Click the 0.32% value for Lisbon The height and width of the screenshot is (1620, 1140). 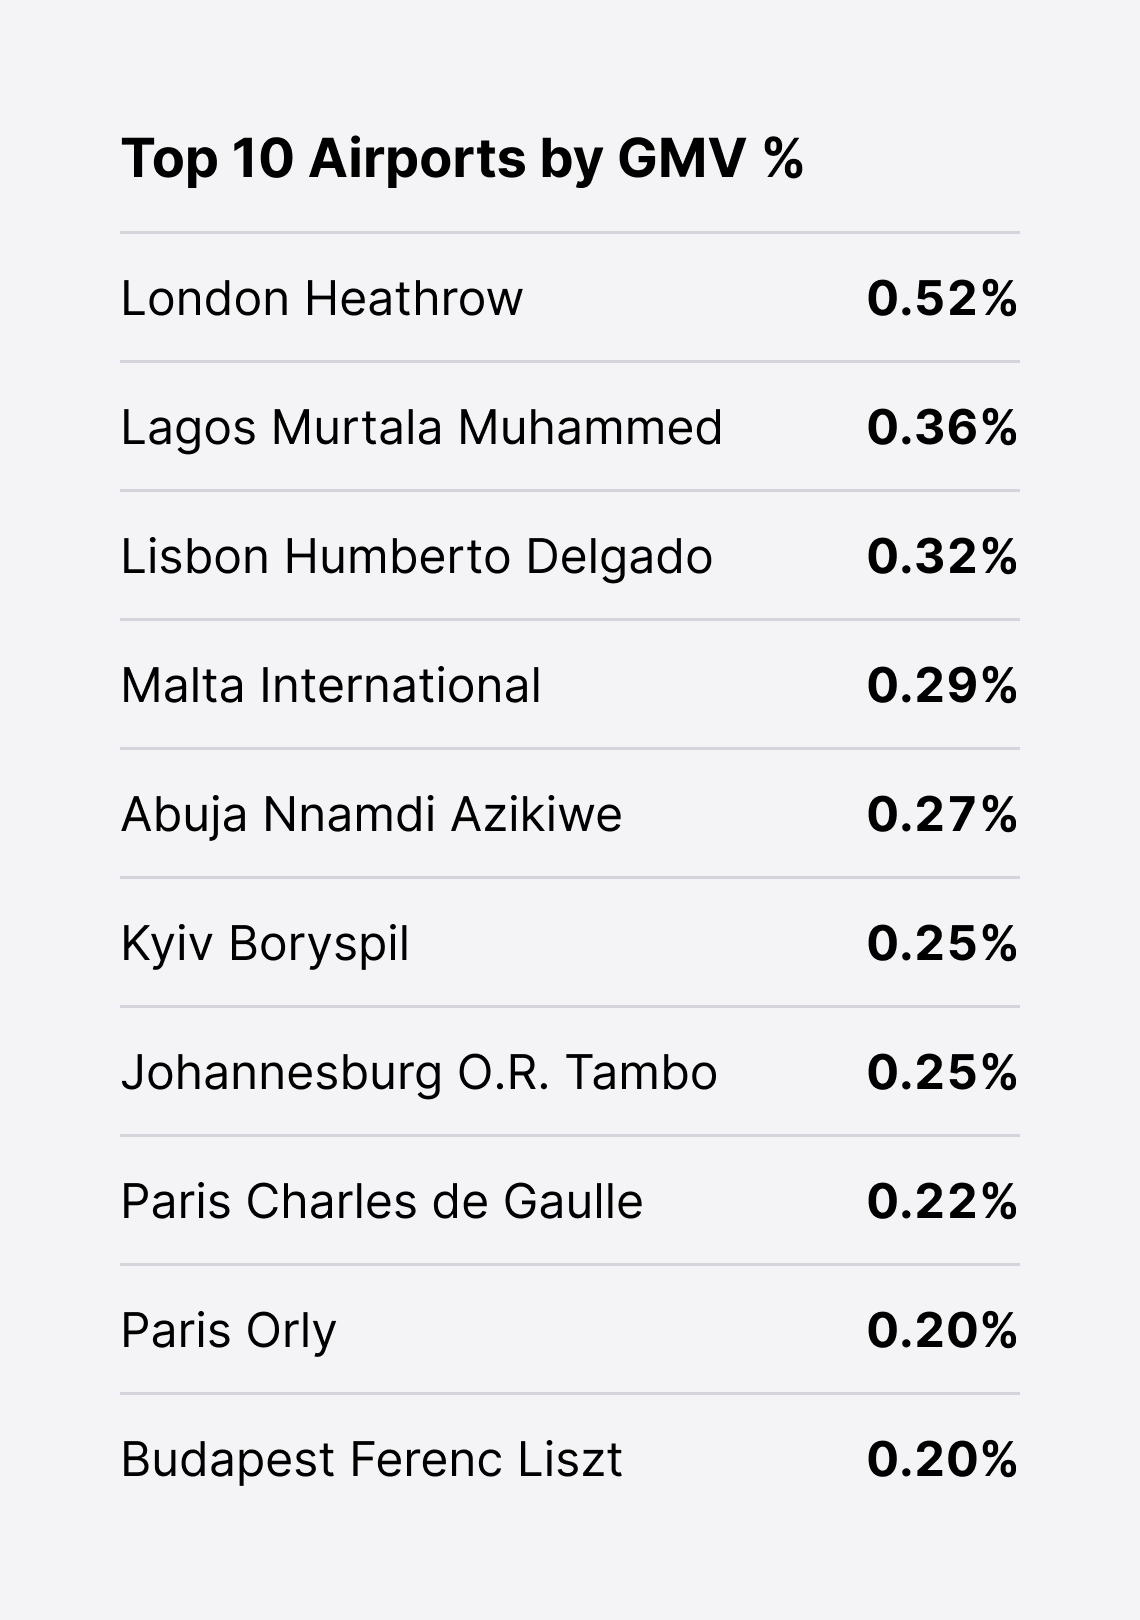point(942,556)
